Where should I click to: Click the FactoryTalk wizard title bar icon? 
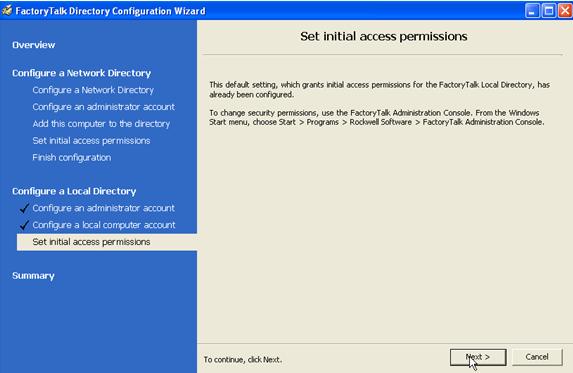(x=7, y=11)
